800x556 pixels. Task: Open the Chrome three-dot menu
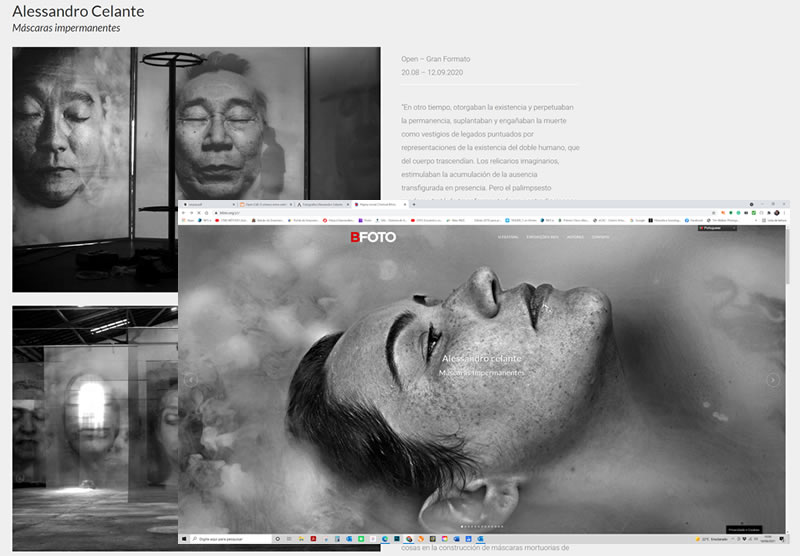click(x=784, y=213)
